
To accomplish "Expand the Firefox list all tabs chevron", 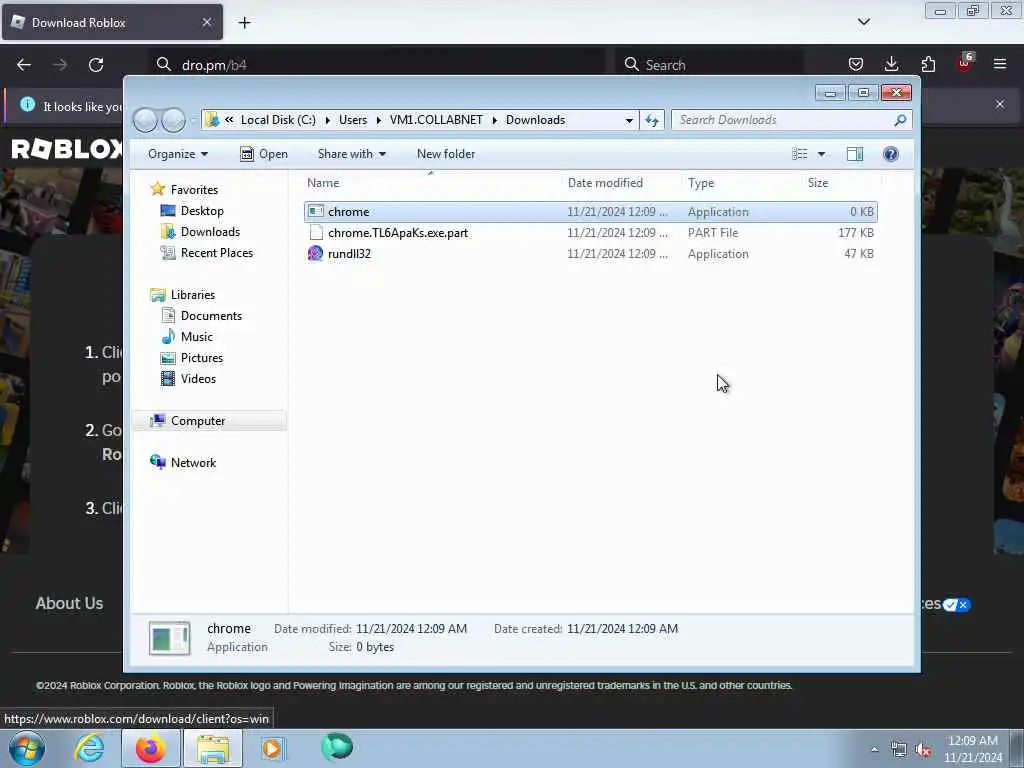I will click(x=863, y=22).
